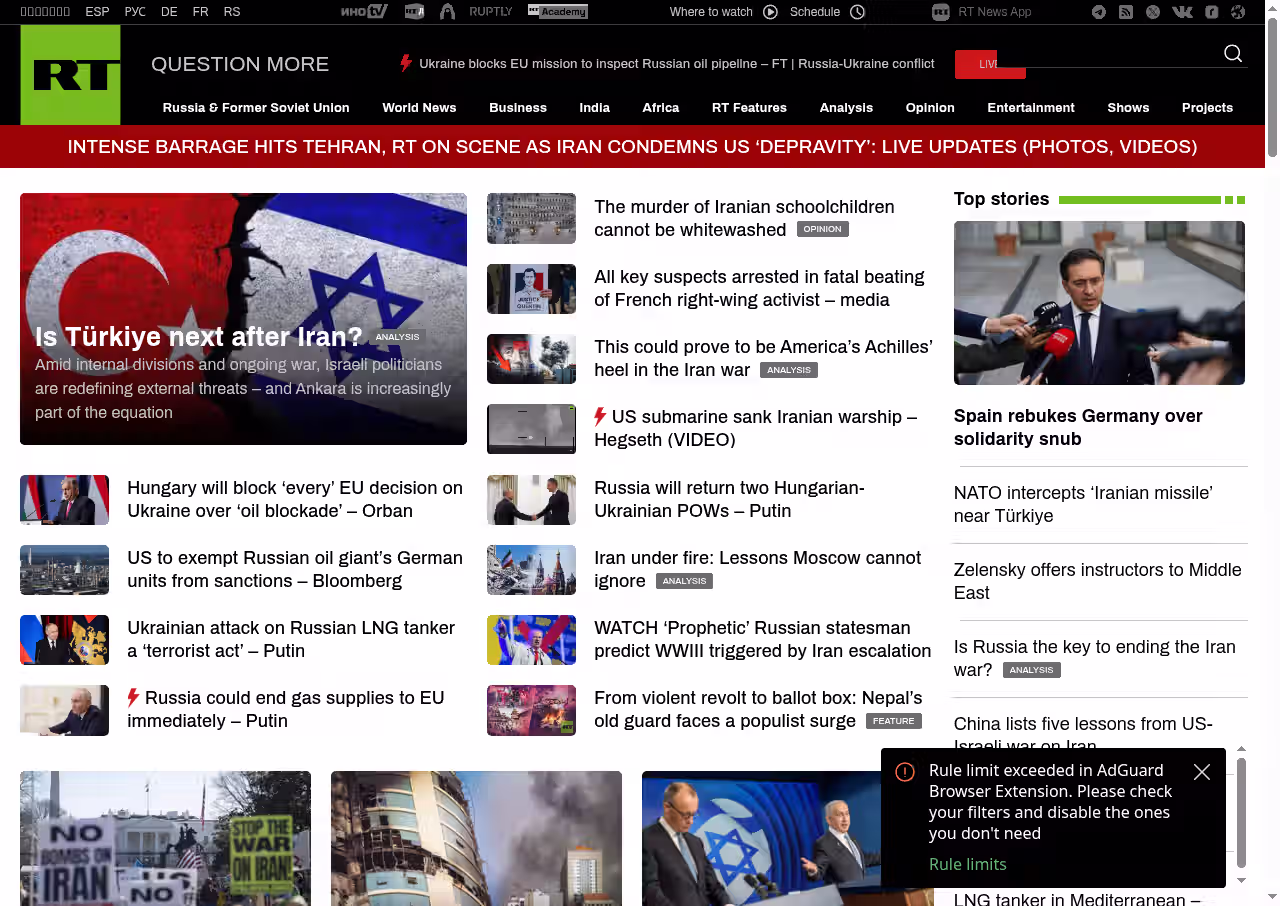Click the RT green logo

pos(70,75)
